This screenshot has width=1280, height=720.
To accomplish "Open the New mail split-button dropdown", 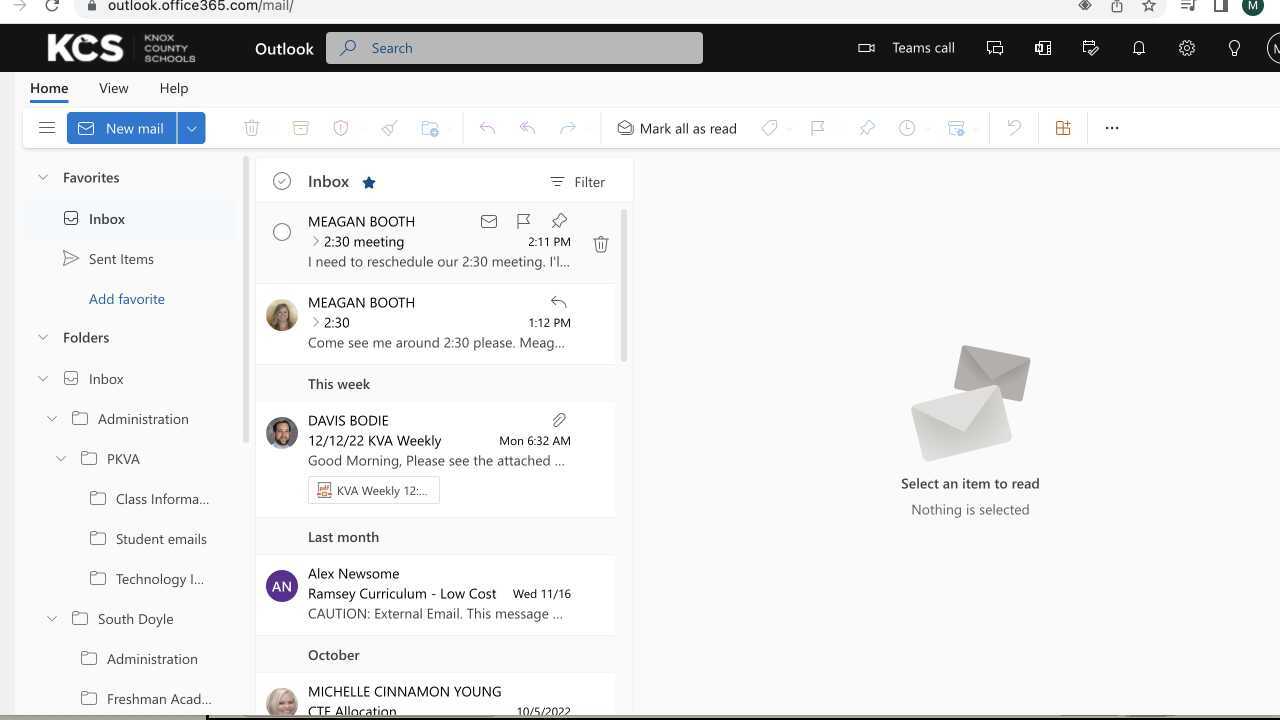I will (x=191, y=128).
